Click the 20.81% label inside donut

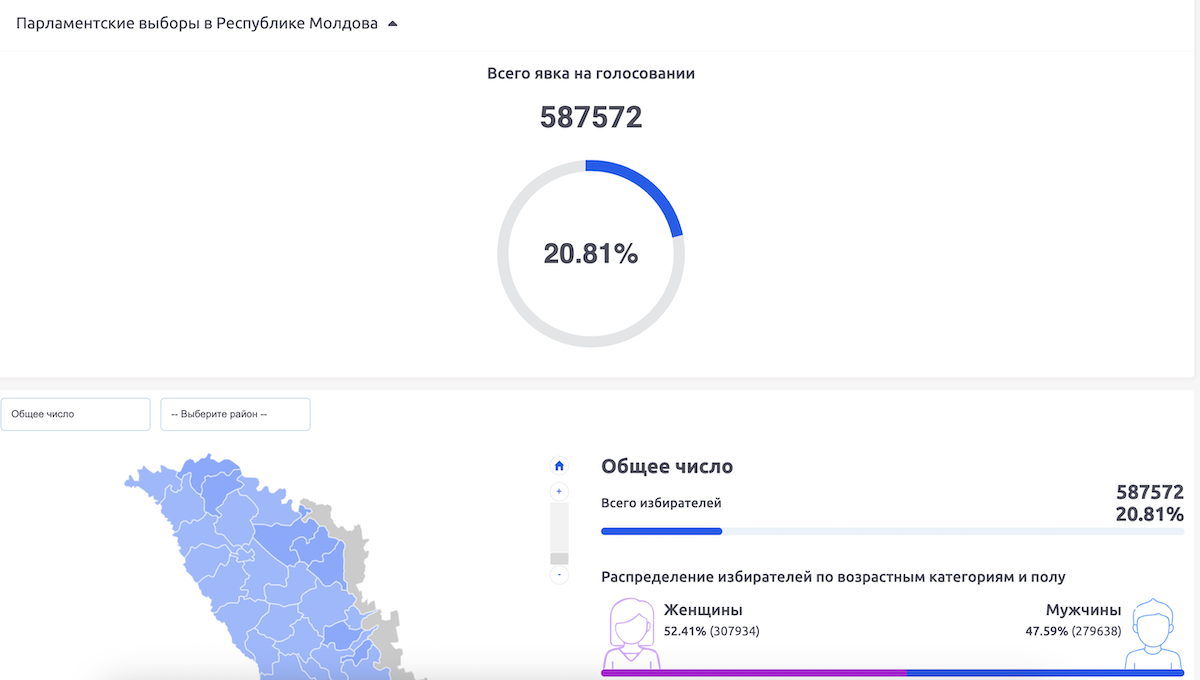click(590, 254)
